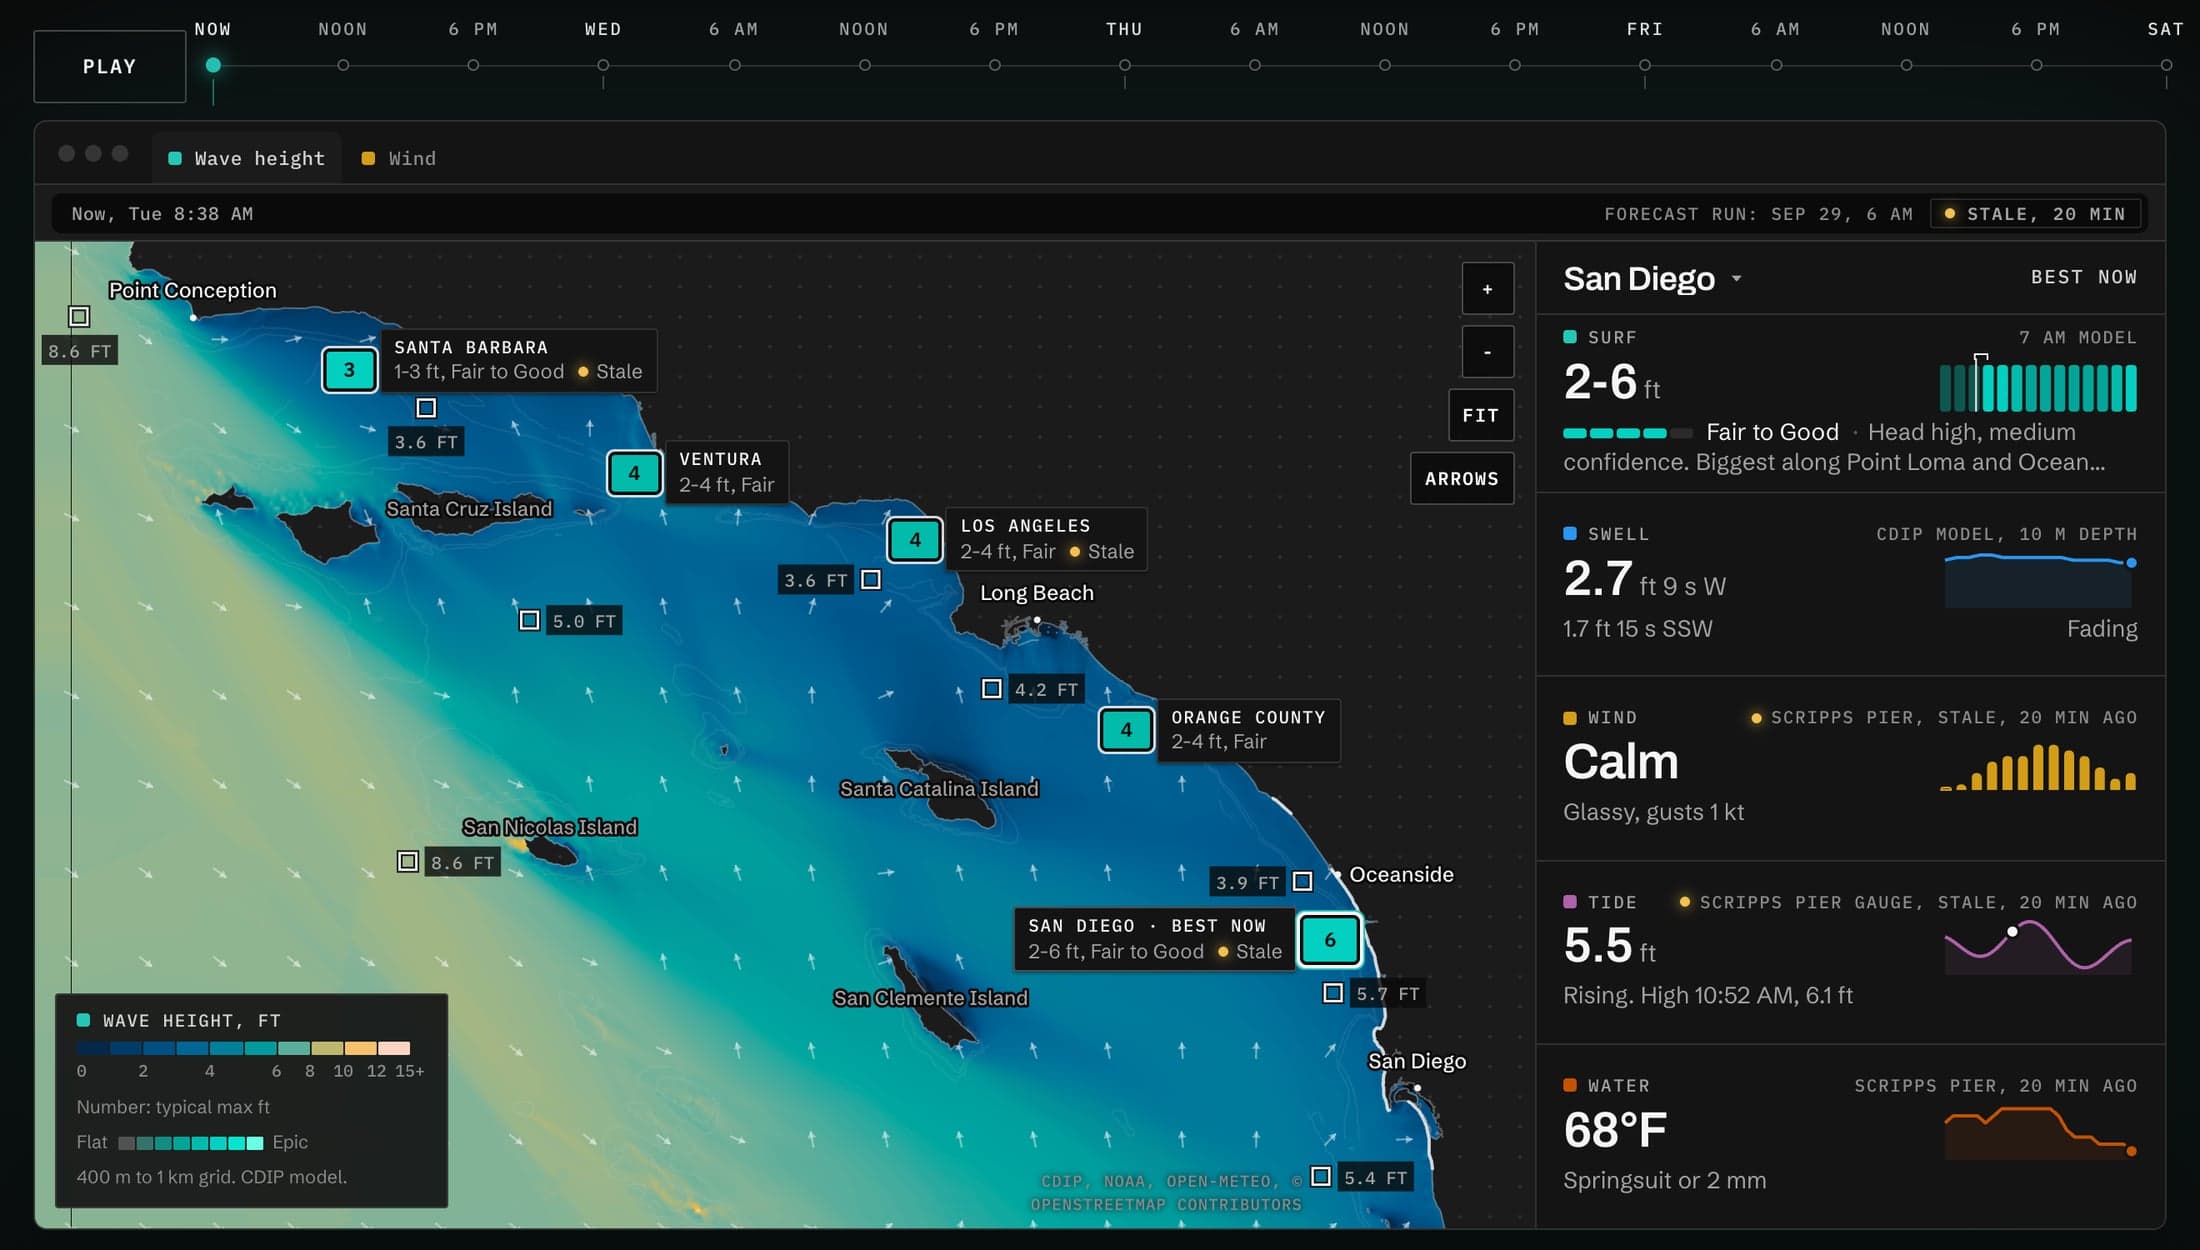Image resolution: width=2200 pixels, height=1250 pixels.
Task: Click the wave height color scale
Action: click(243, 1048)
